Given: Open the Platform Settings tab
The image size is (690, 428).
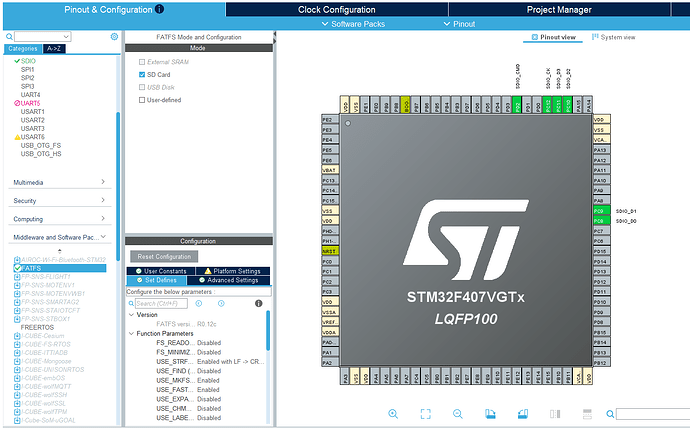Looking at the screenshot, I should click(232, 271).
